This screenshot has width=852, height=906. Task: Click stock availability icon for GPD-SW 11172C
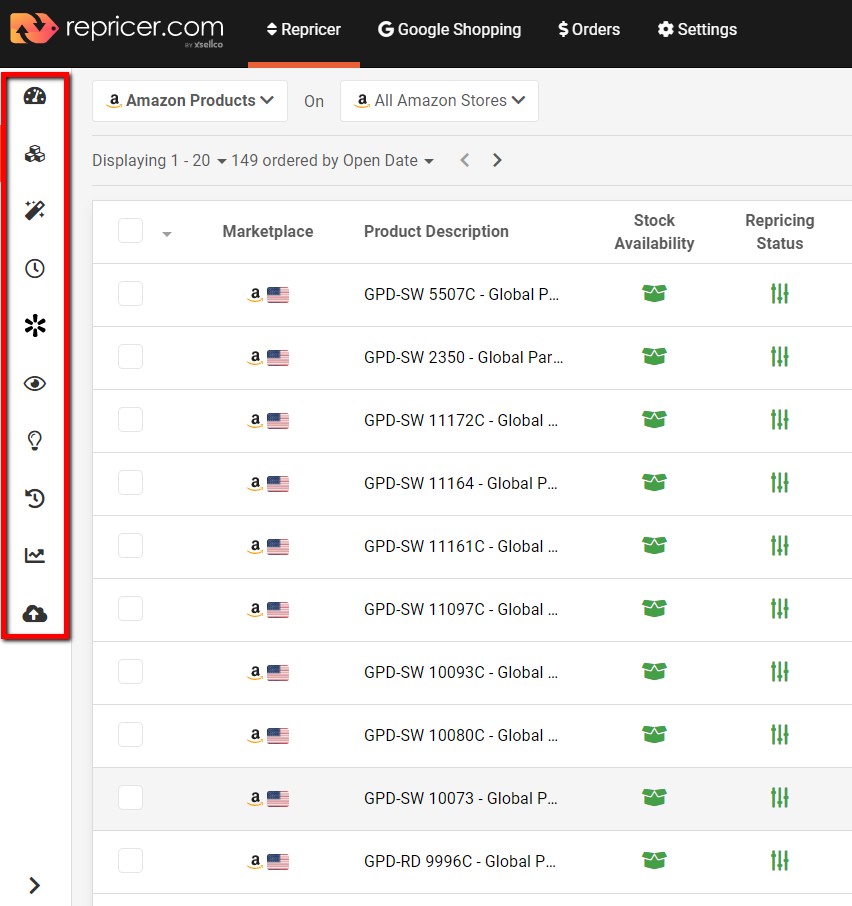pyautogui.click(x=654, y=419)
